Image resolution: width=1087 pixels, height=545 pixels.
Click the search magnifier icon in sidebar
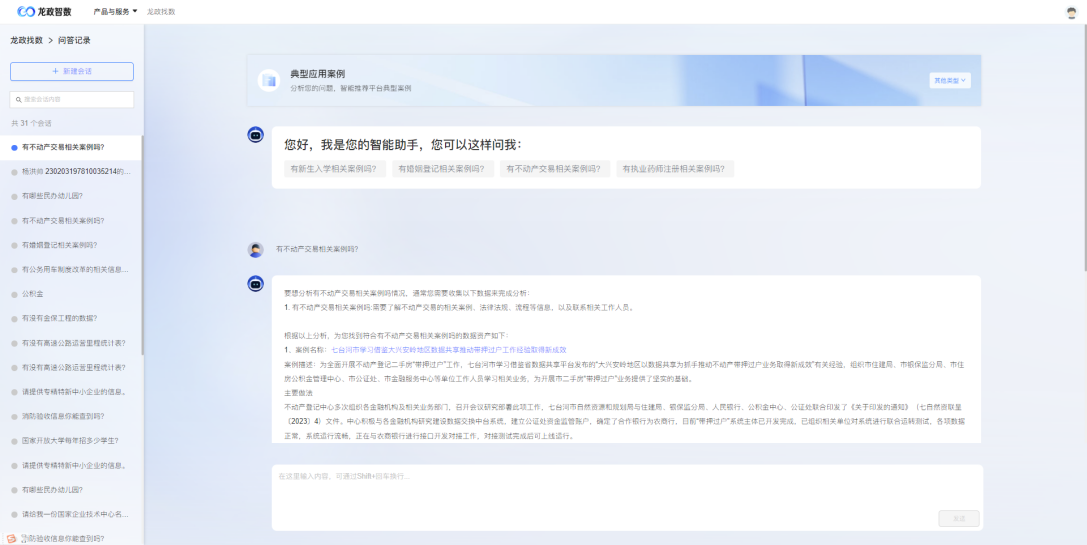click(18, 100)
